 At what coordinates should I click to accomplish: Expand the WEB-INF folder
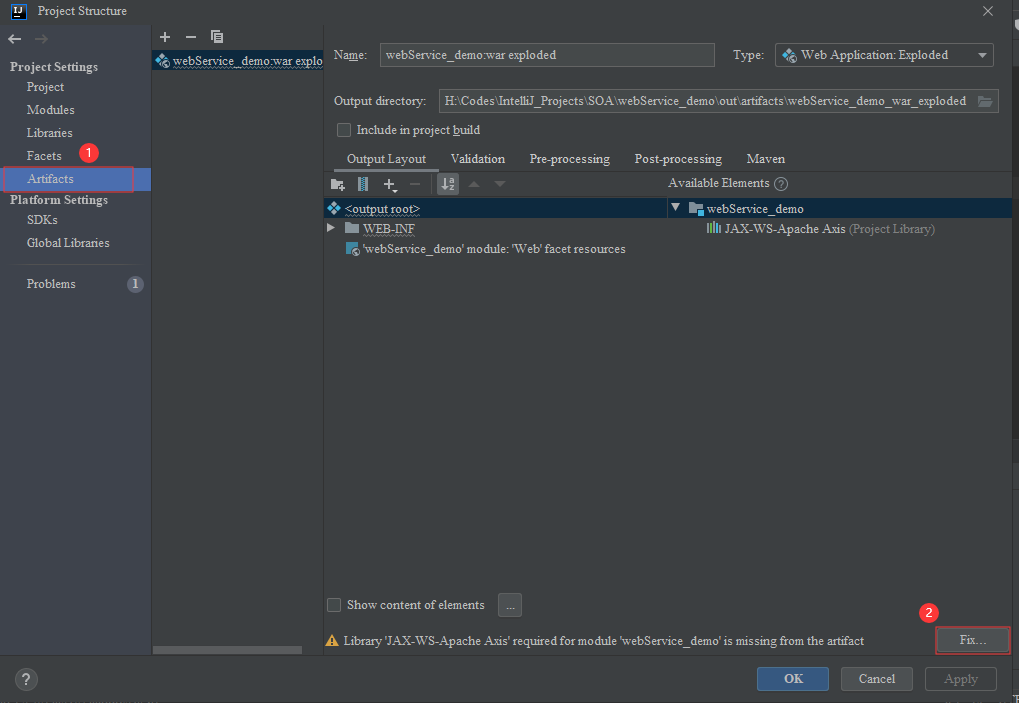[x=331, y=228]
